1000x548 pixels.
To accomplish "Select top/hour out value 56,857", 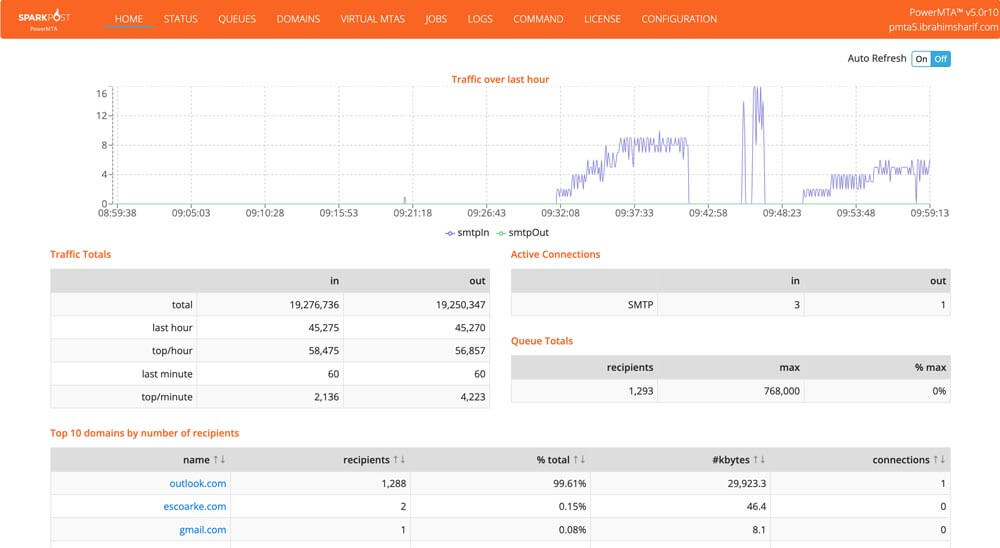I will point(470,351).
